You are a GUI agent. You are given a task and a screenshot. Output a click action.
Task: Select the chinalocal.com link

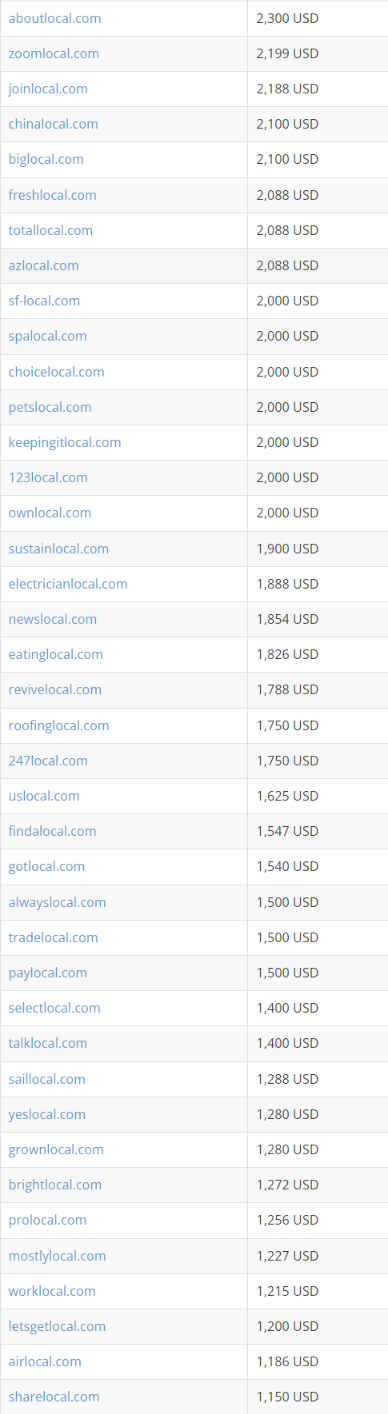[53, 124]
